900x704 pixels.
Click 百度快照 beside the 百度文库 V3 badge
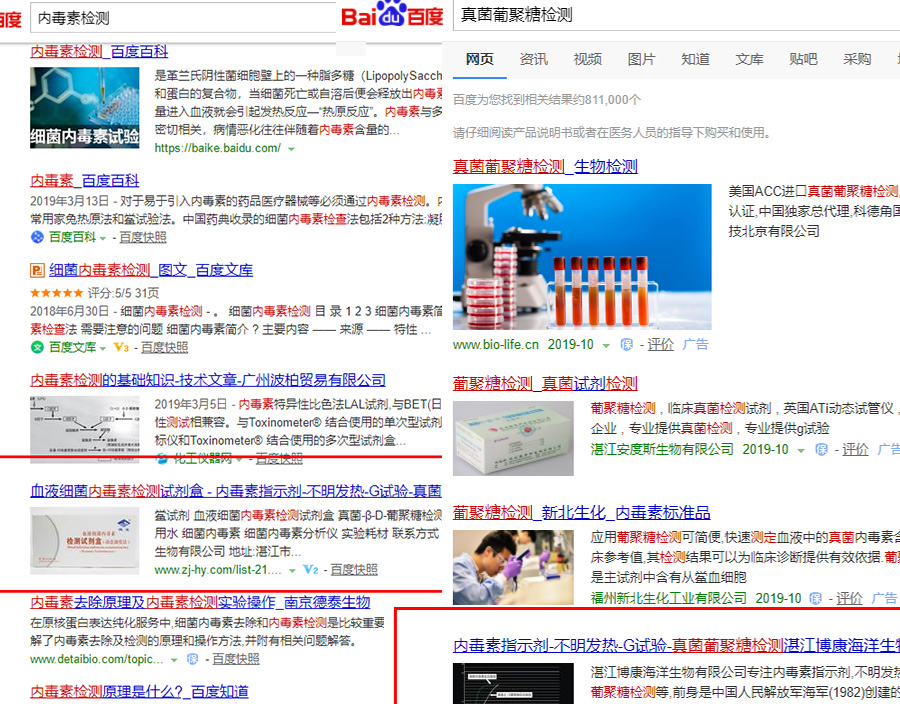165,347
